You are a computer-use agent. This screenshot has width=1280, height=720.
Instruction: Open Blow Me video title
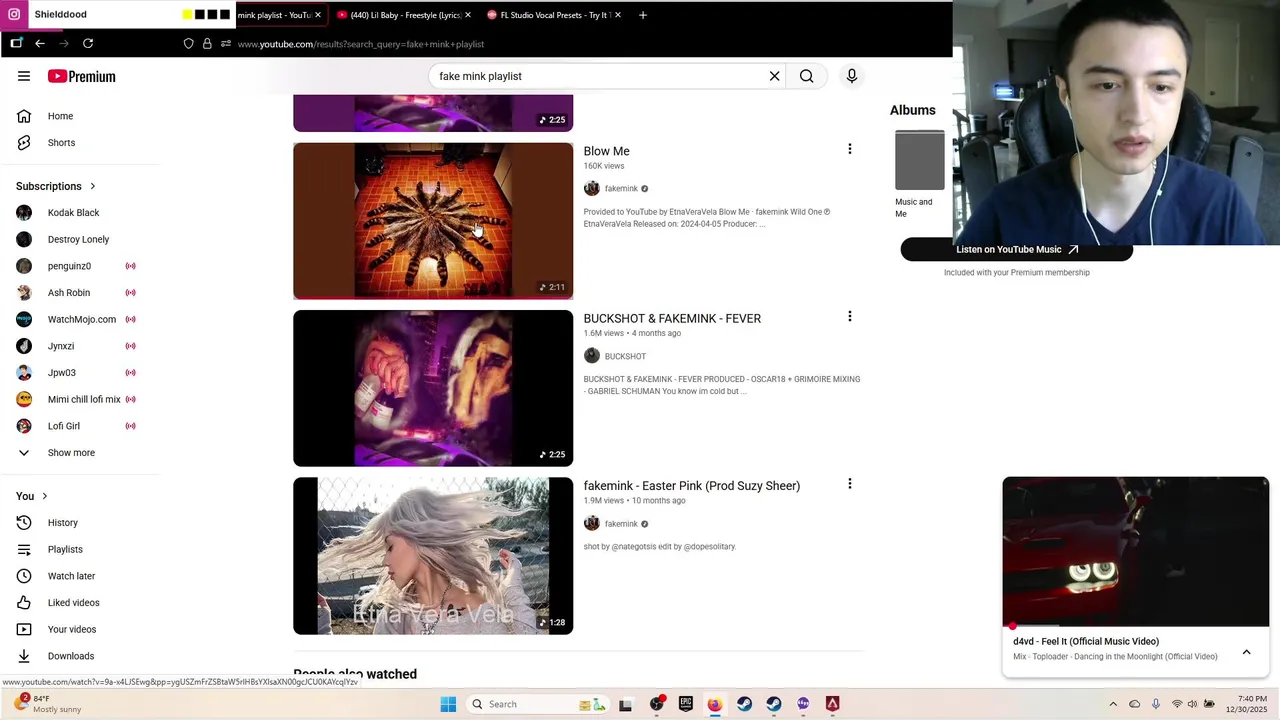606,151
